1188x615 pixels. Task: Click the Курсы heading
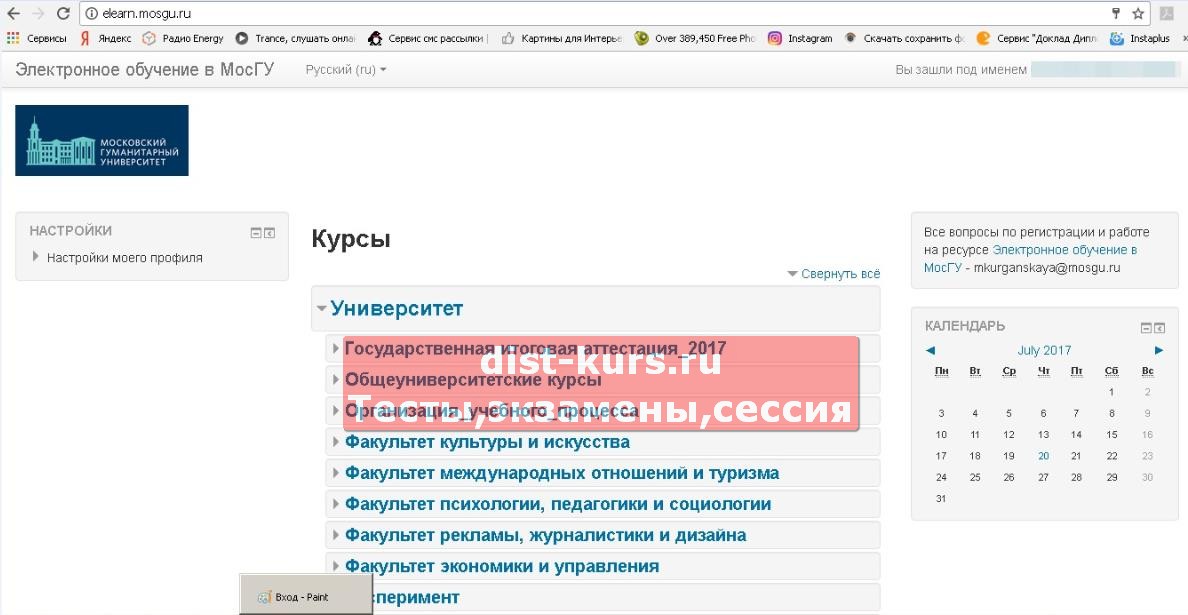[351, 239]
